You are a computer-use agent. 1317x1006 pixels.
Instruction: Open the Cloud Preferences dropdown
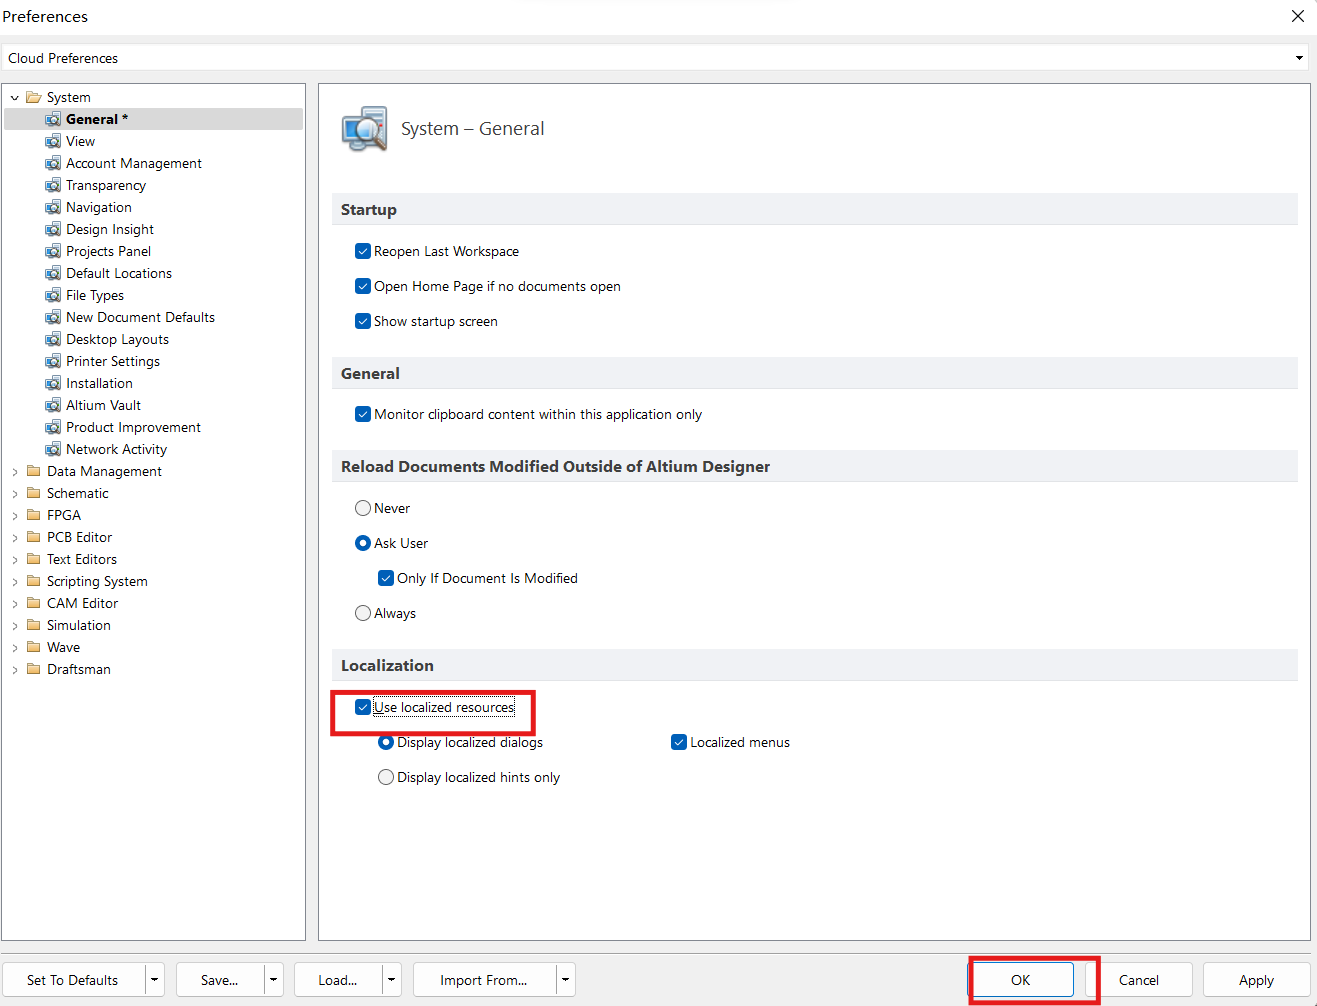click(x=1299, y=58)
